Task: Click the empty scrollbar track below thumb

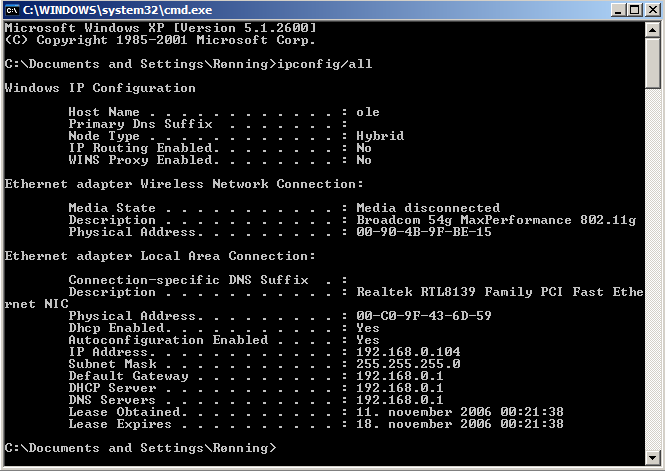Action: [652, 269]
